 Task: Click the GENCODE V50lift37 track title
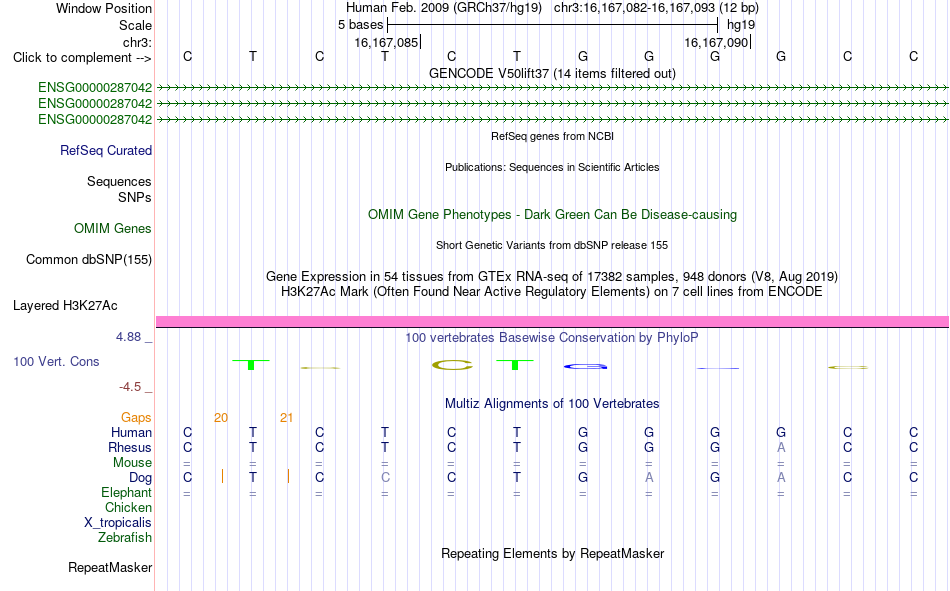pos(552,73)
